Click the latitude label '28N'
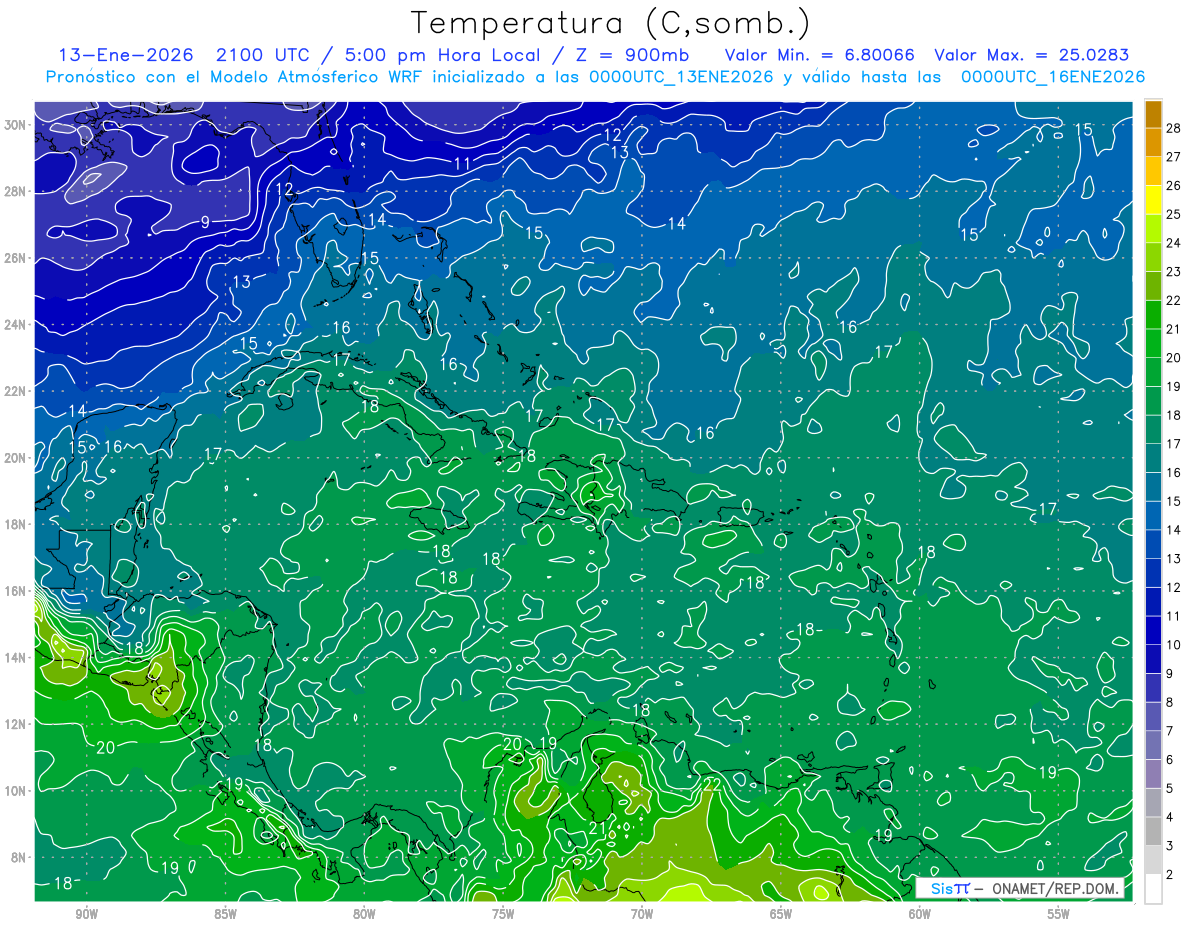Screen dimensions: 1200x927 tap(15, 191)
